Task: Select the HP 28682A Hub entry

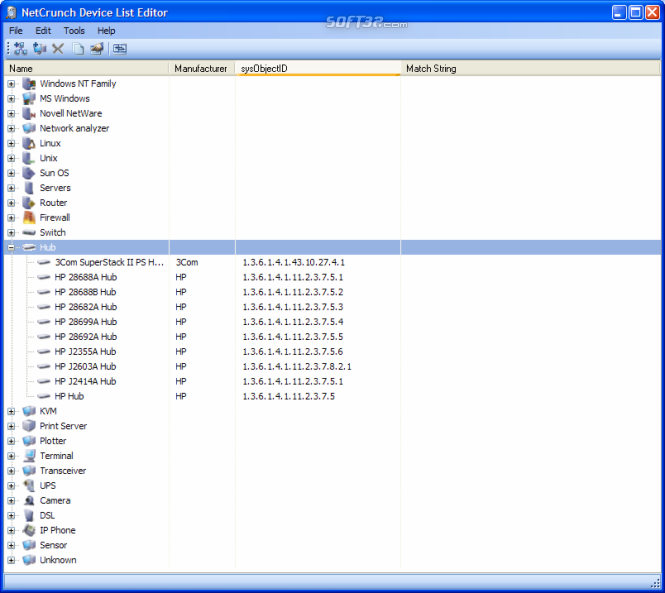Action: pos(86,307)
